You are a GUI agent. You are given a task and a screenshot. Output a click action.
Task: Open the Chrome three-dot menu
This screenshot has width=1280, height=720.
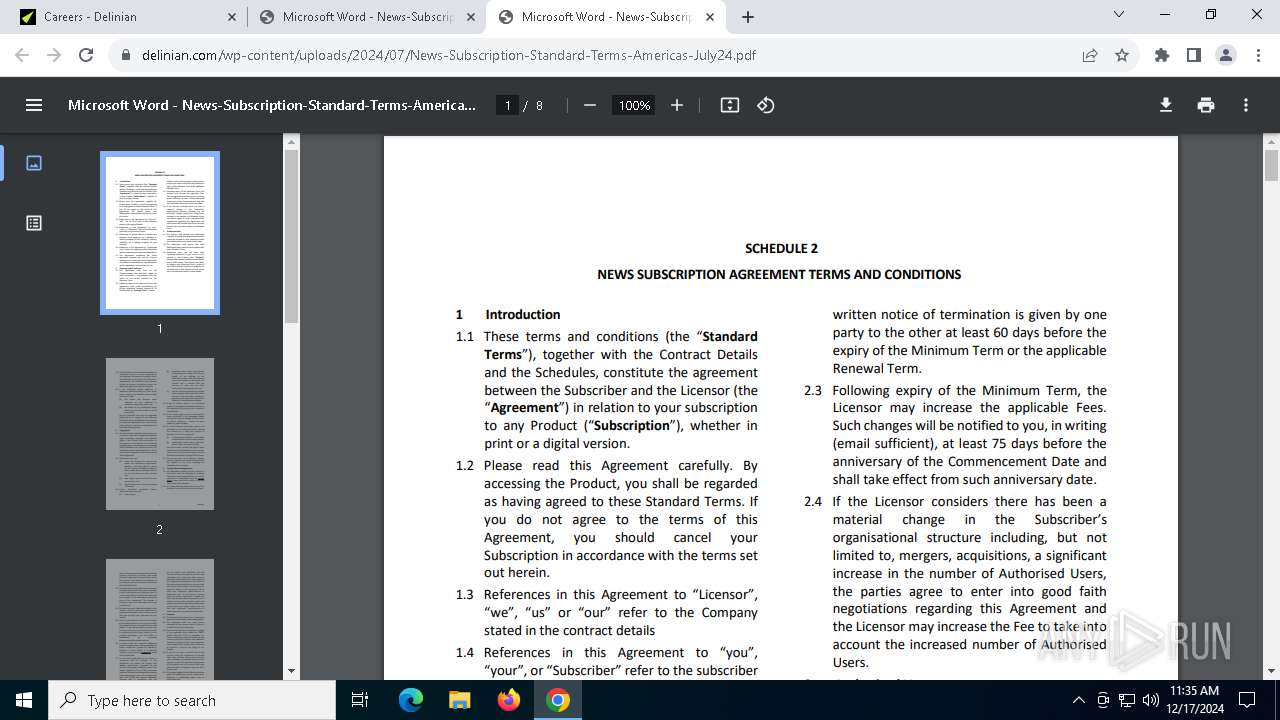coord(1258,55)
